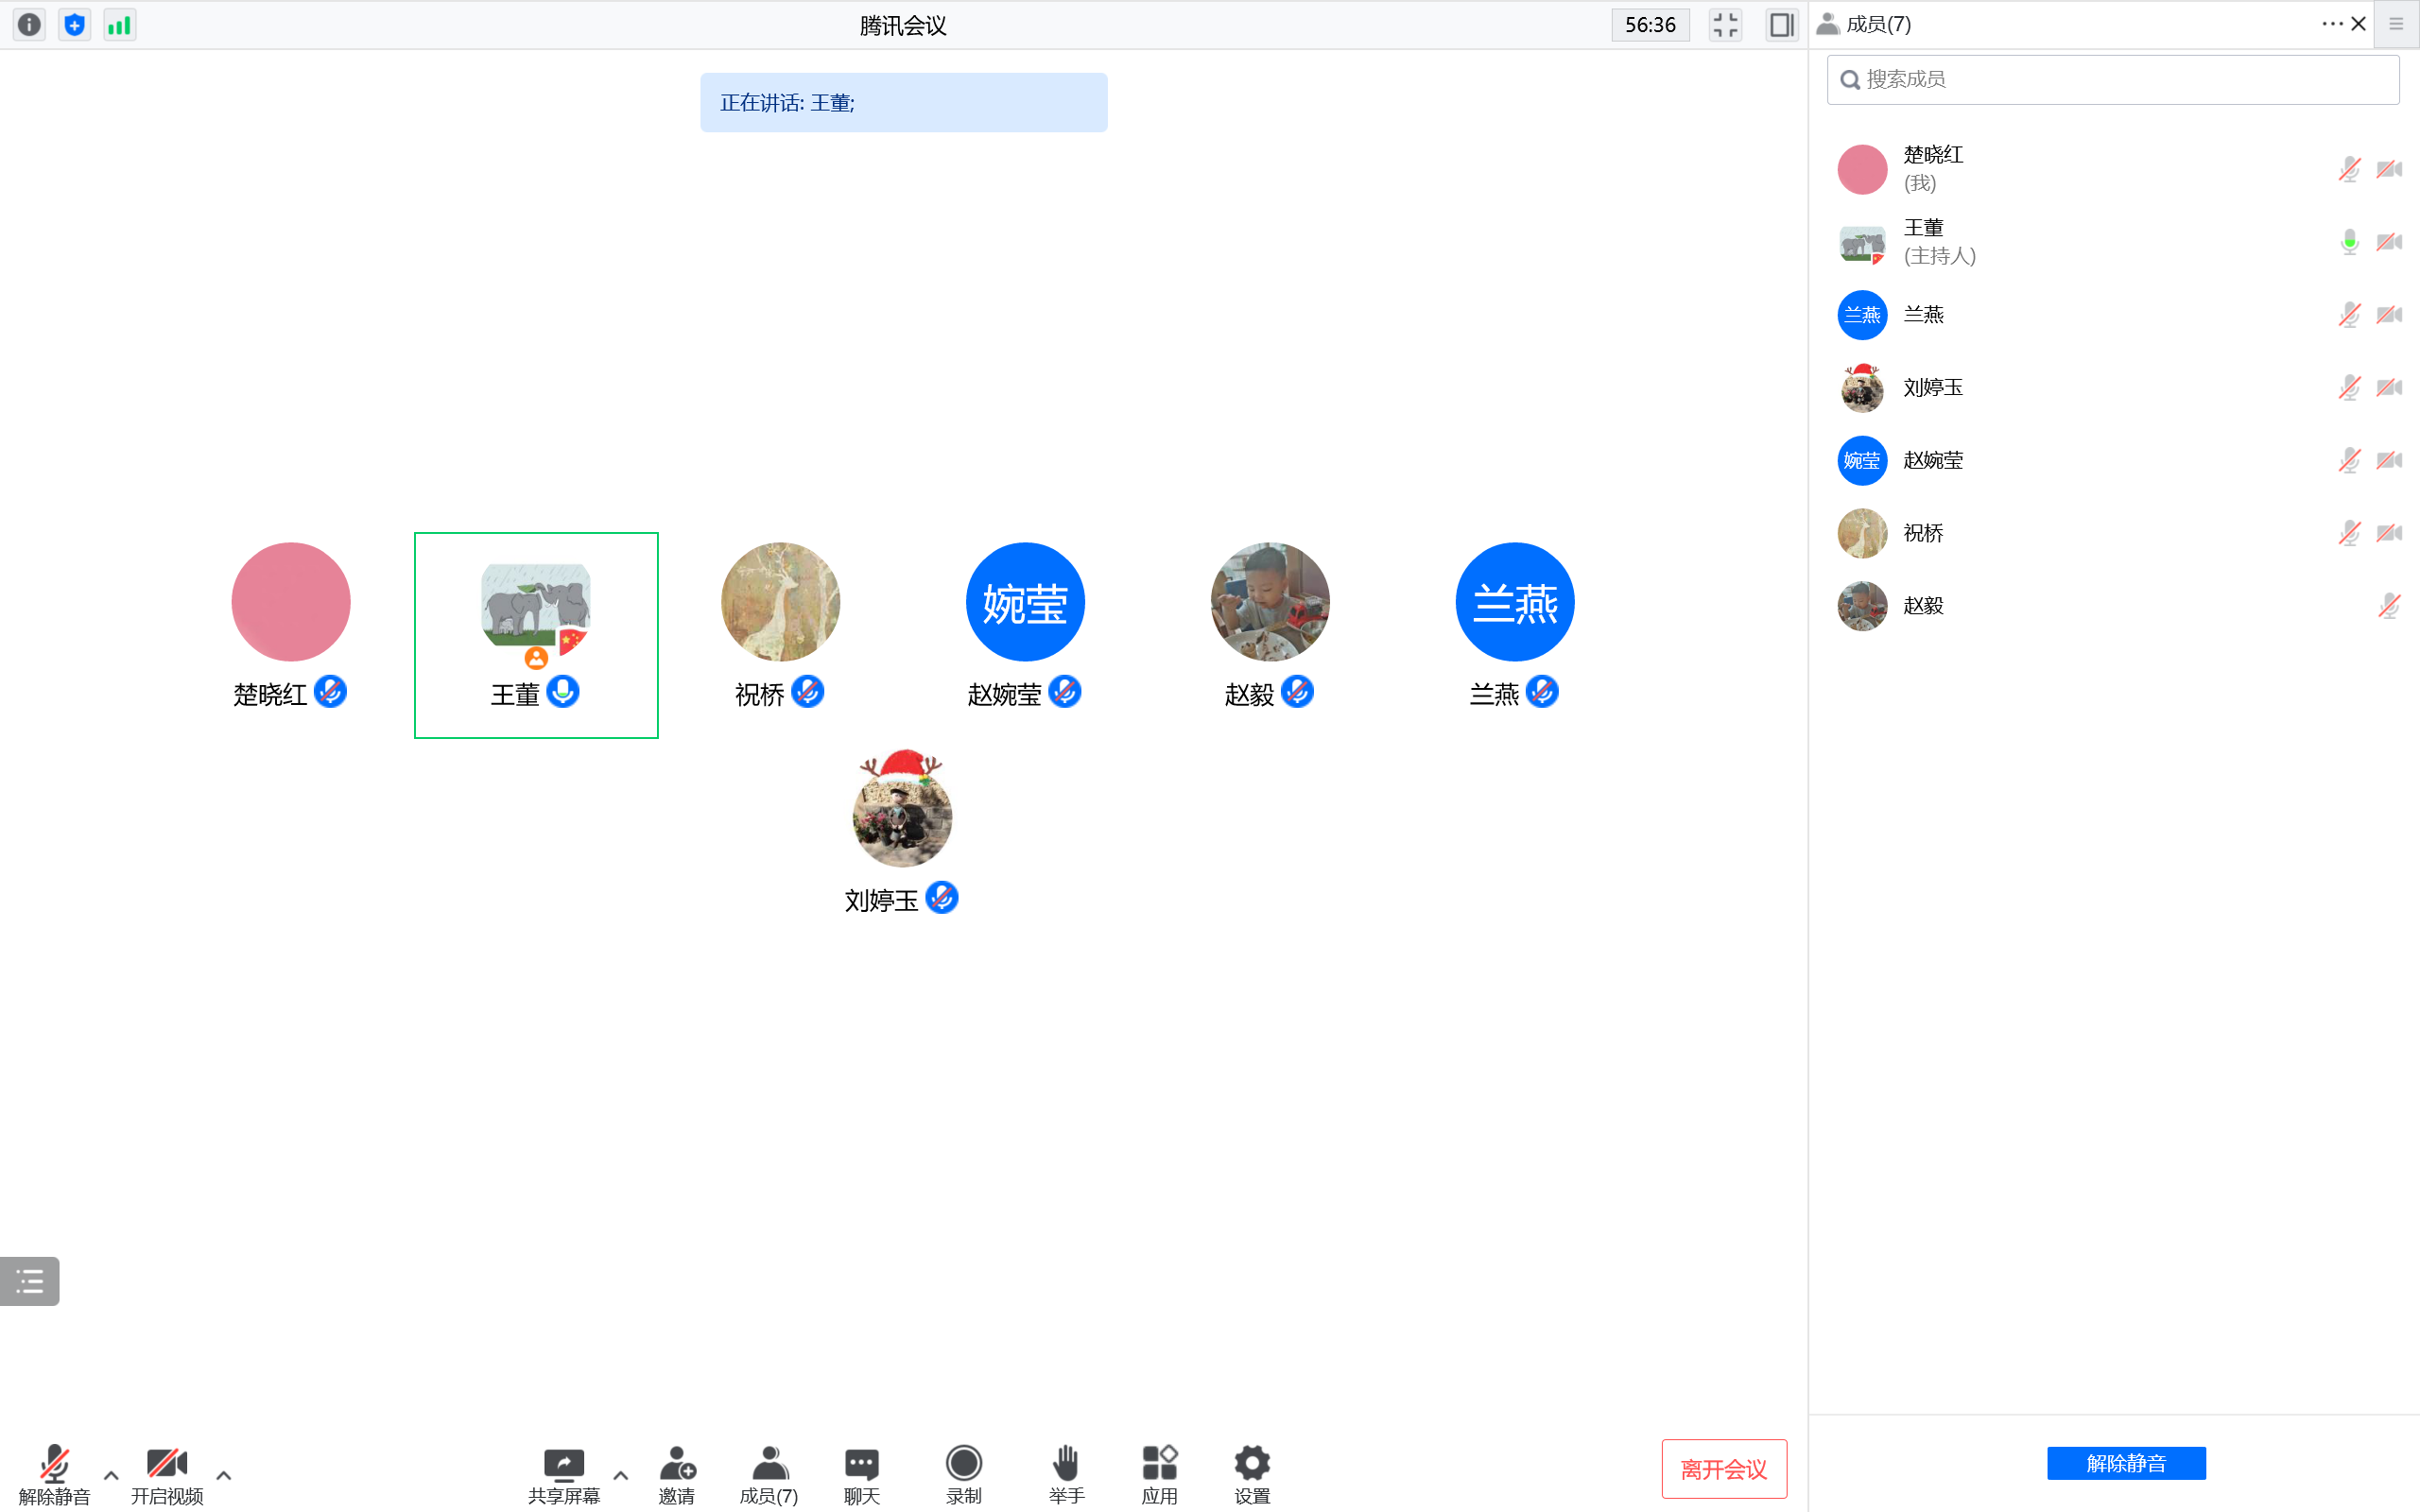The width and height of the screenshot is (2420, 1512).
Task: Select 兰燕 blue avatar in the grid
Action: tap(1515, 601)
